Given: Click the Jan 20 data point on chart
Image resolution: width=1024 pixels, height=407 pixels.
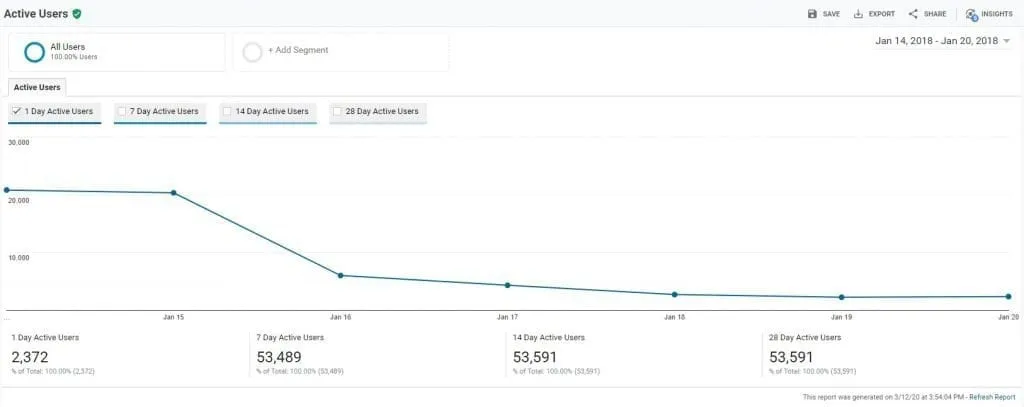Looking at the screenshot, I should pos(1008,297).
